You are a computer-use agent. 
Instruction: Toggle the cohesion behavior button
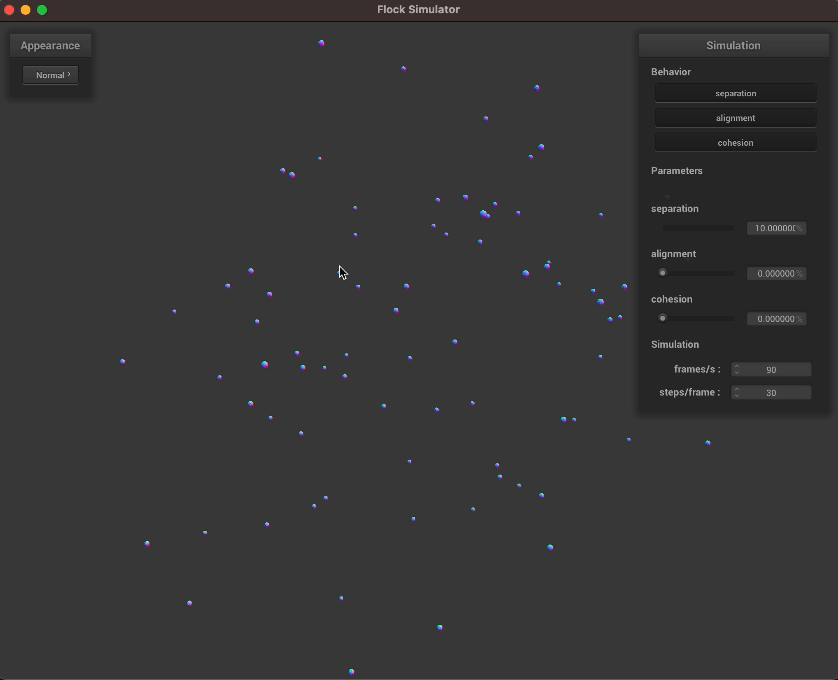click(735, 143)
